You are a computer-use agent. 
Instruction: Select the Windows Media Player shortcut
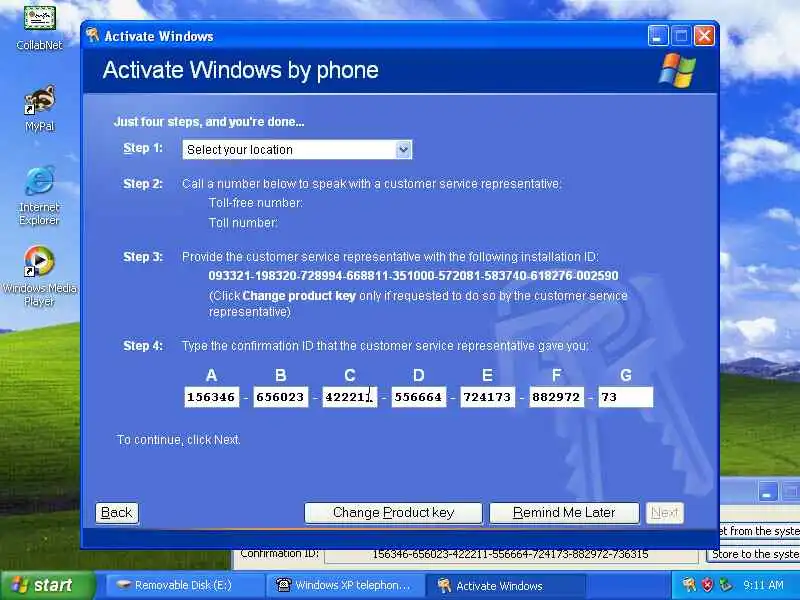[39, 276]
